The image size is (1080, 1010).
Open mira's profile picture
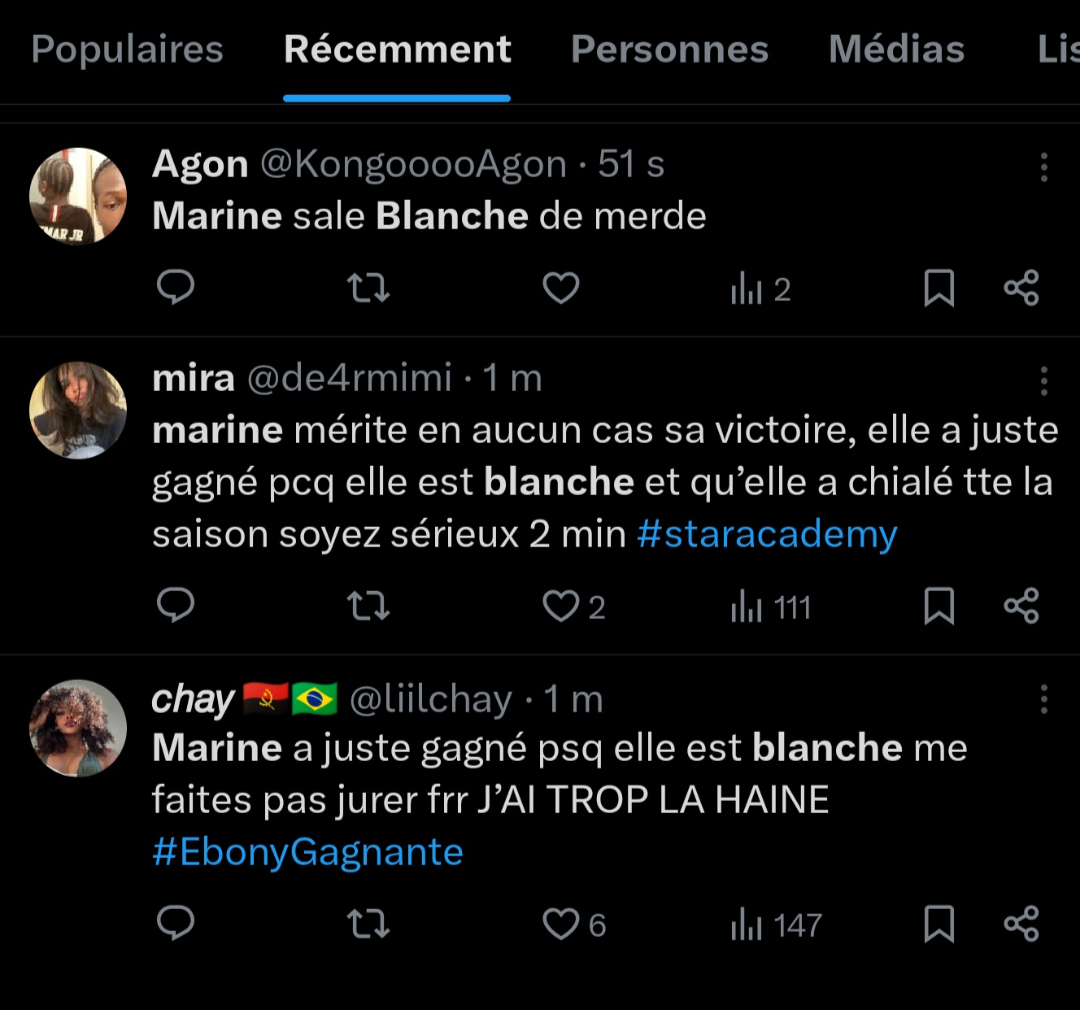[78, 410]
